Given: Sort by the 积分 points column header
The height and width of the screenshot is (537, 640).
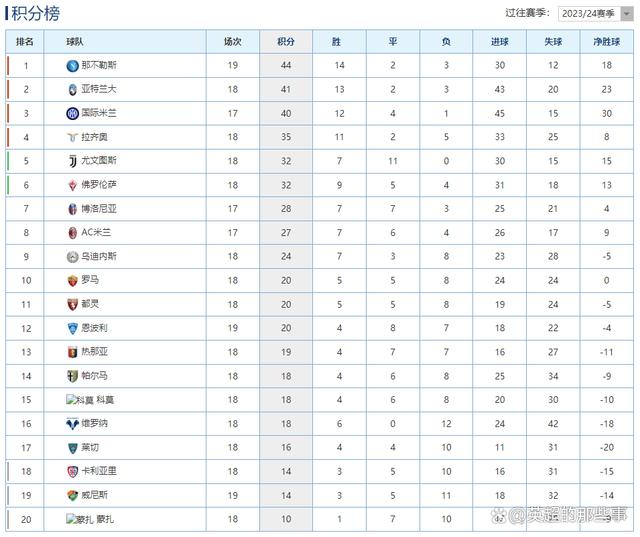Looking at the screenshot, I should pyautogui.click(x=286, y=42).
